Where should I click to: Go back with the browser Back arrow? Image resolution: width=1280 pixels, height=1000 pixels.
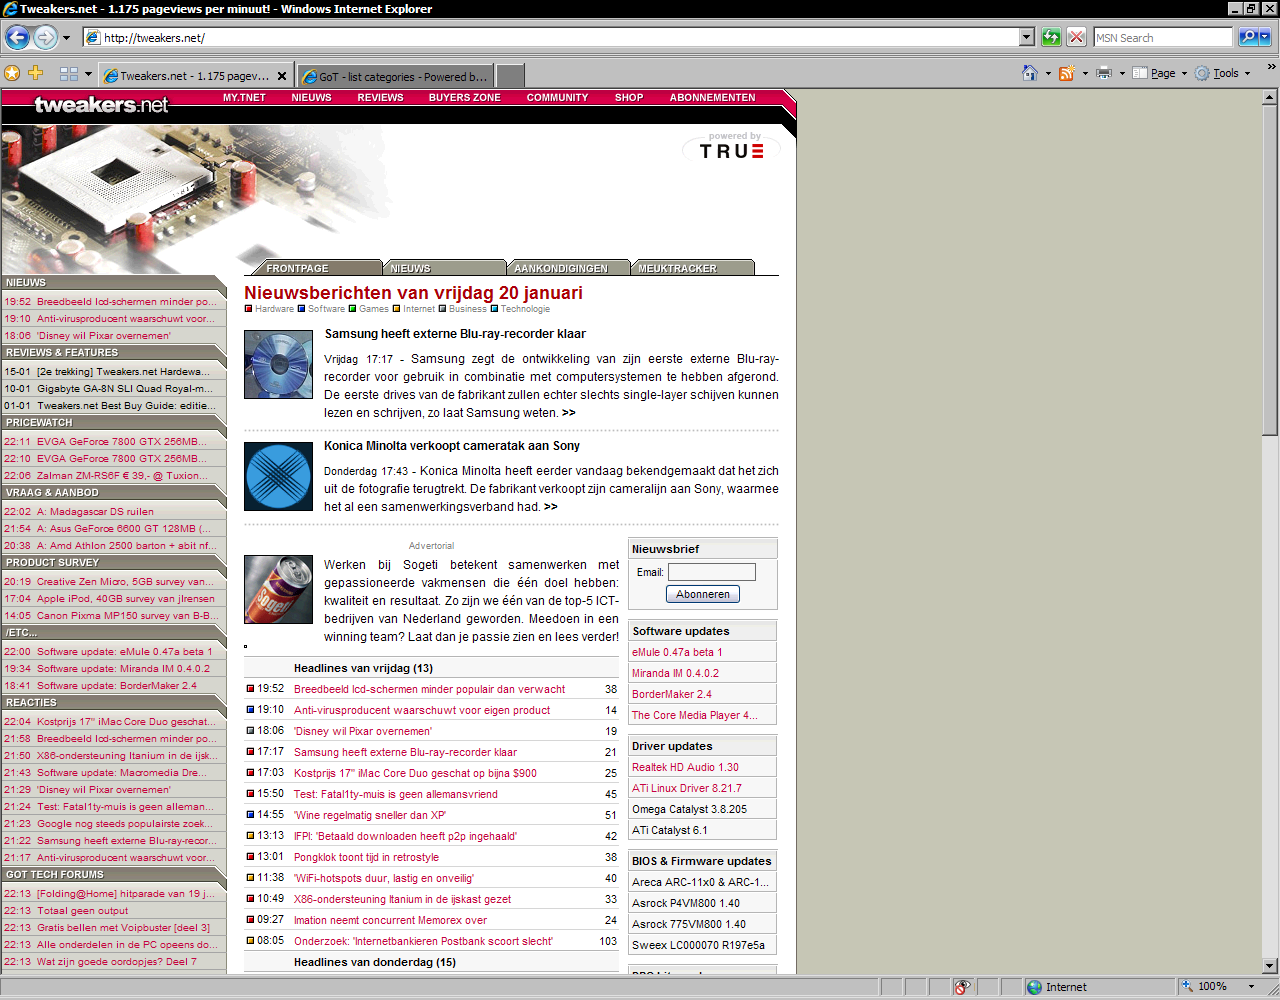(x=18, y=38)
